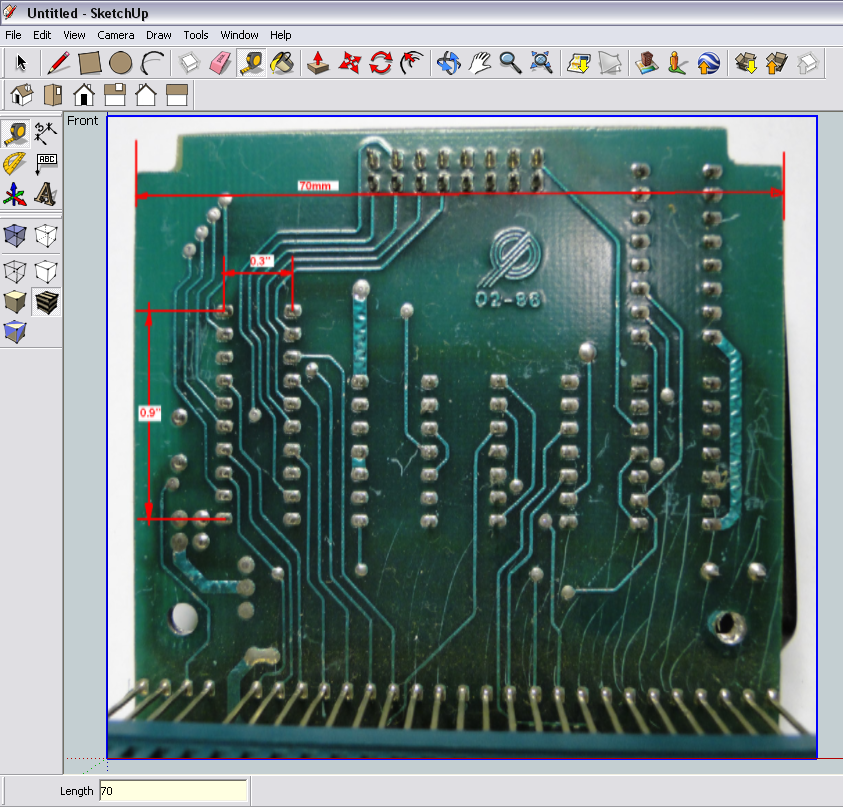
Task: Select the Dimension tool
Action: [x=46, y=133]
